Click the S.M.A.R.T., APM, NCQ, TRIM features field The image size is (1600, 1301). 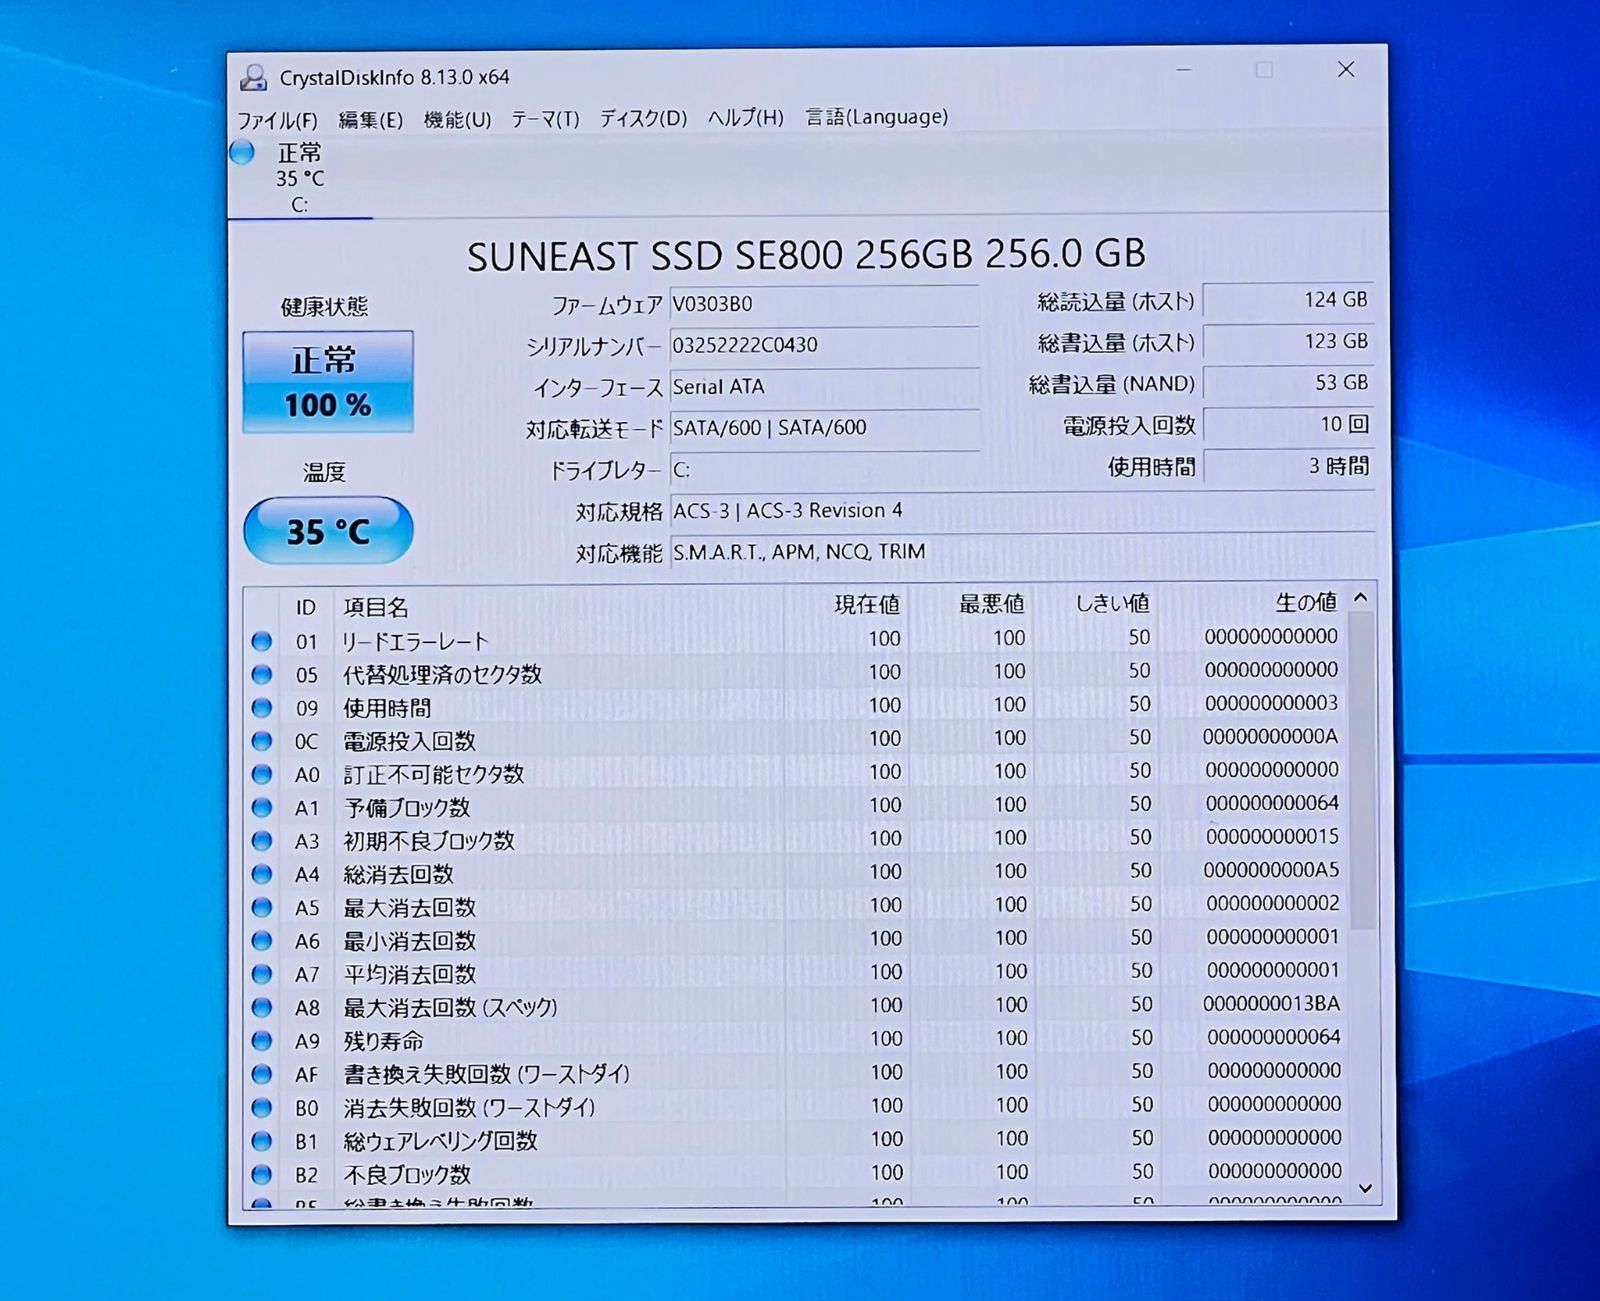1022,552
